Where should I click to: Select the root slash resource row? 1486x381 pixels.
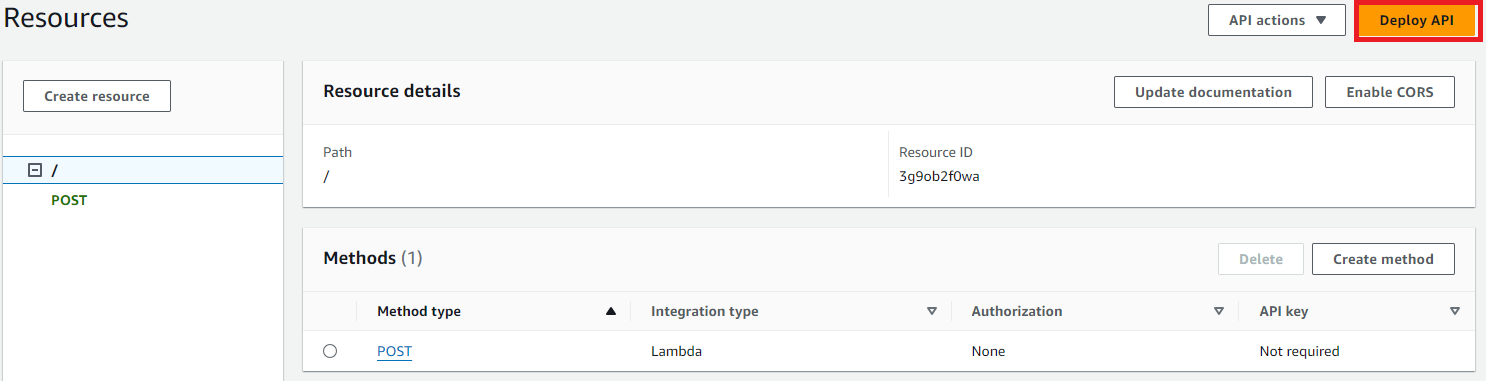(142, 171)
